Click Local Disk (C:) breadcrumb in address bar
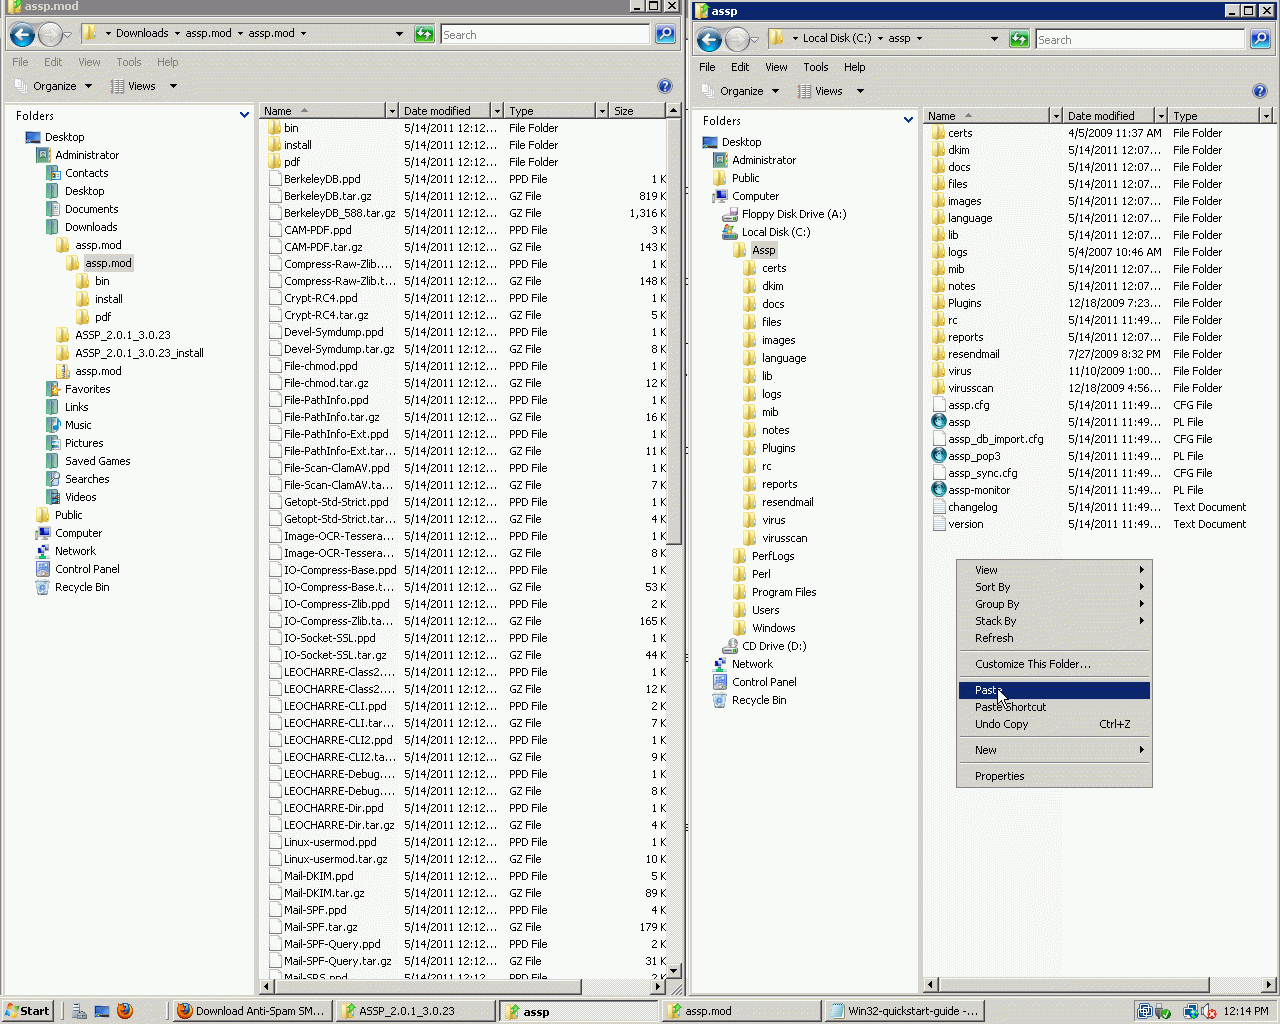 click(837, 39)
